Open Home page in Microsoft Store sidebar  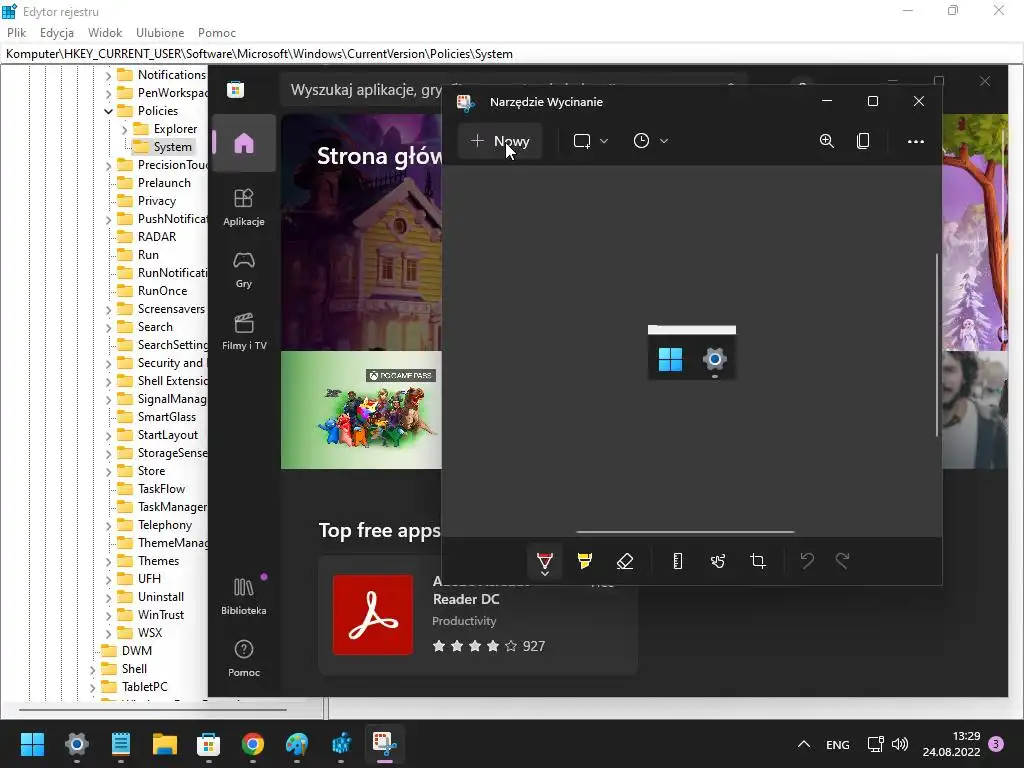[x=244, y=142]
